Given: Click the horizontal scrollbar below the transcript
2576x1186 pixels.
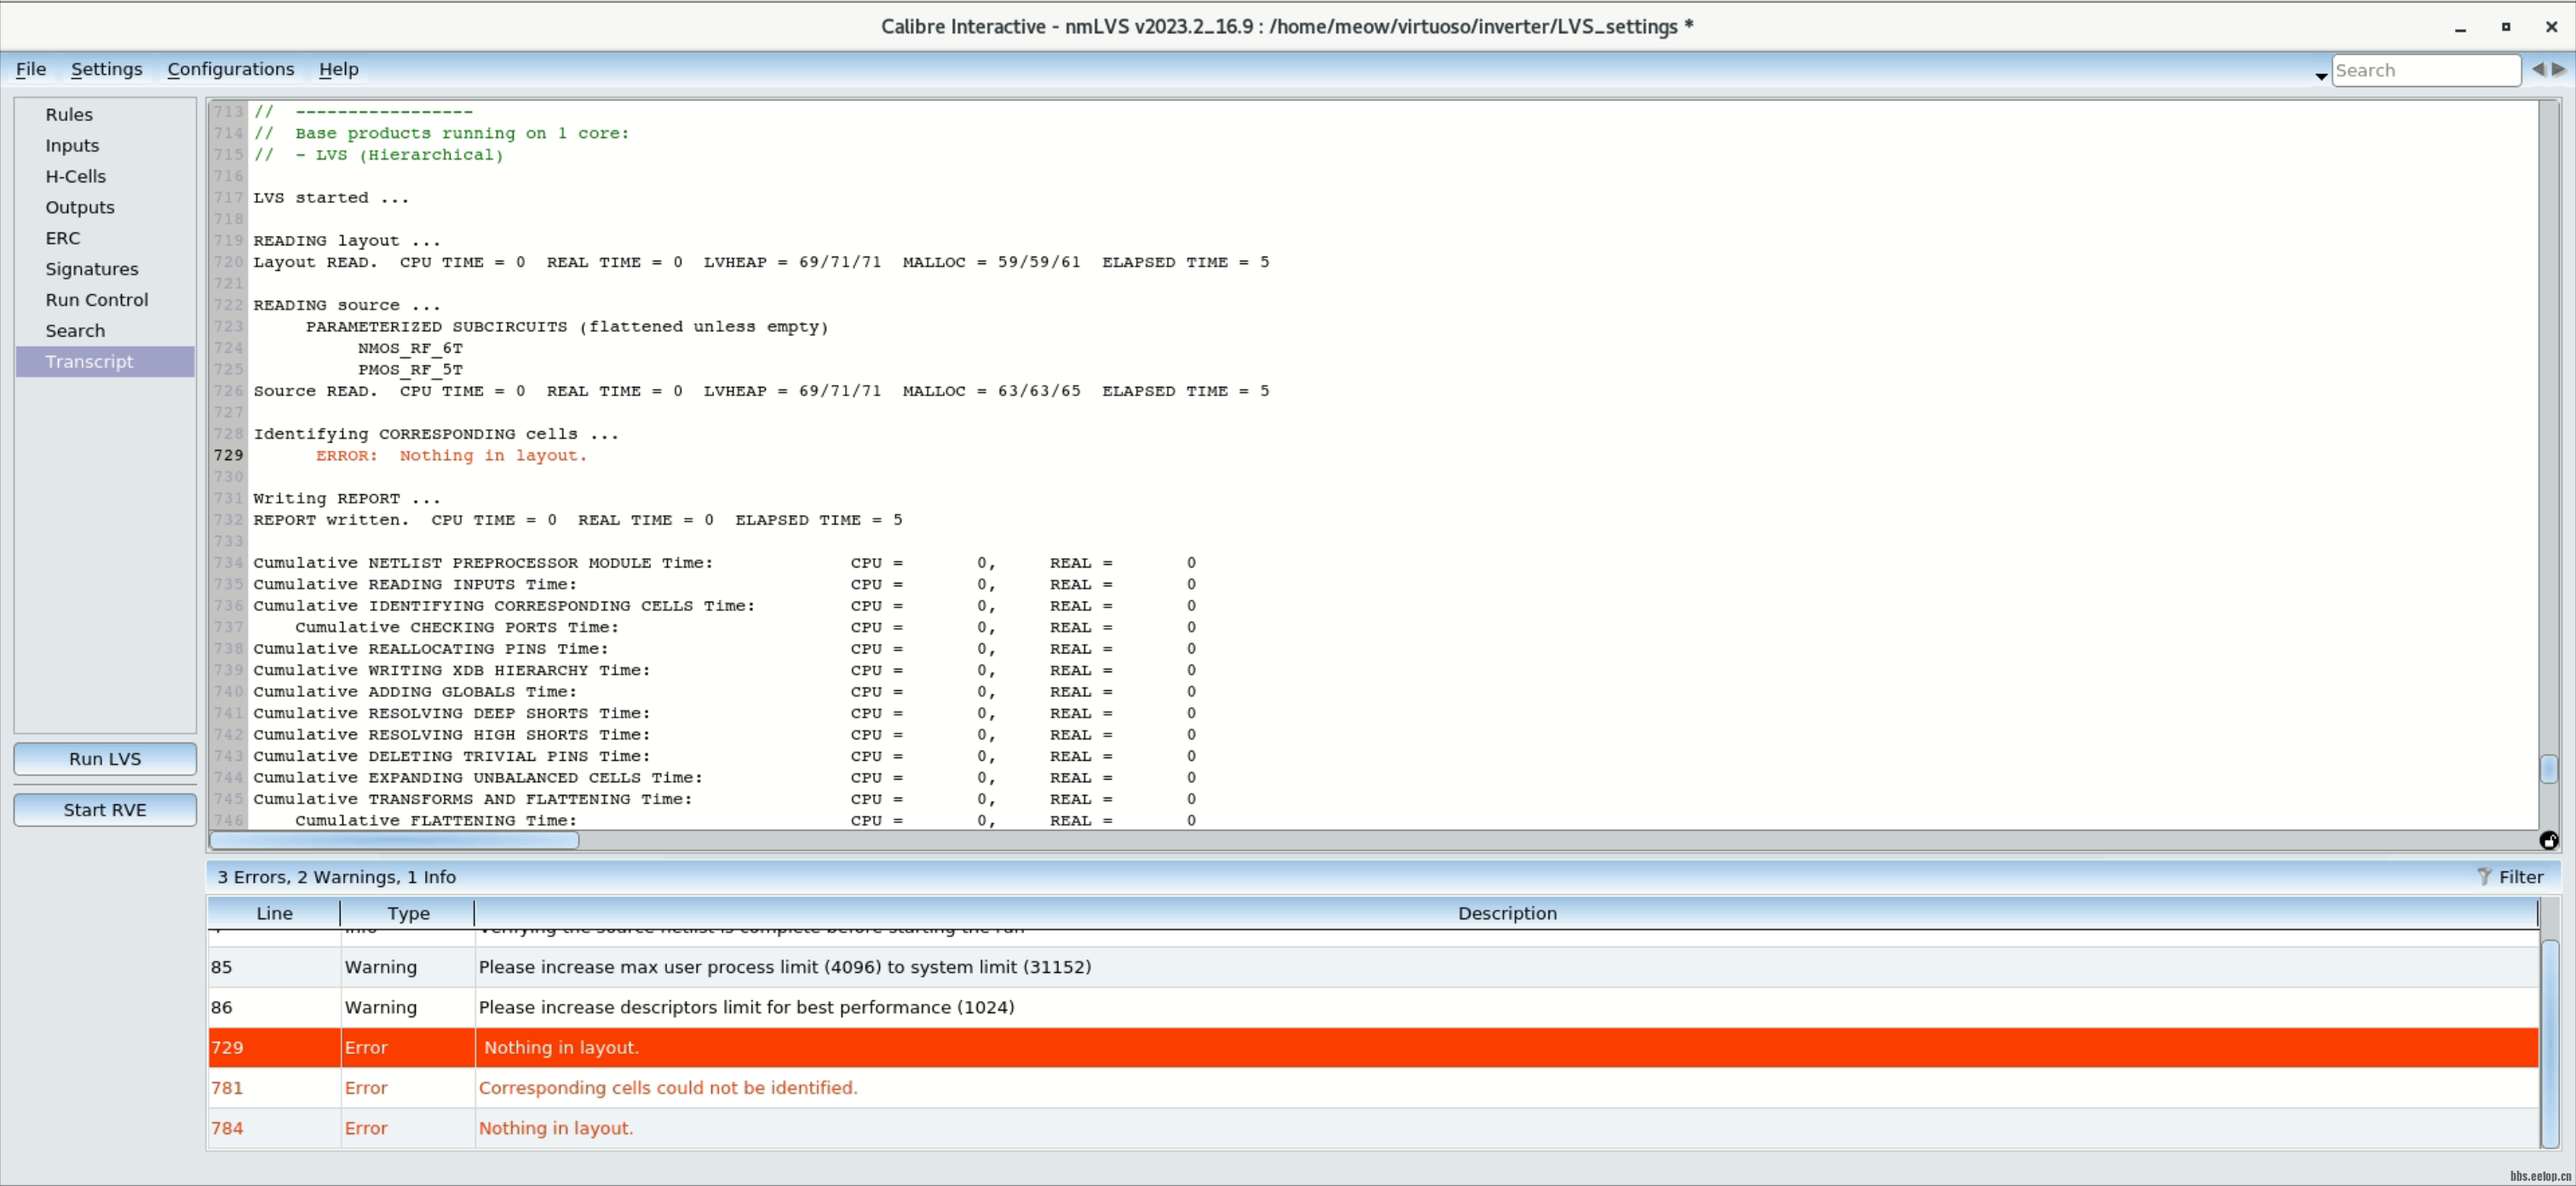Looking at the screenshot, I should click(393, 841).
